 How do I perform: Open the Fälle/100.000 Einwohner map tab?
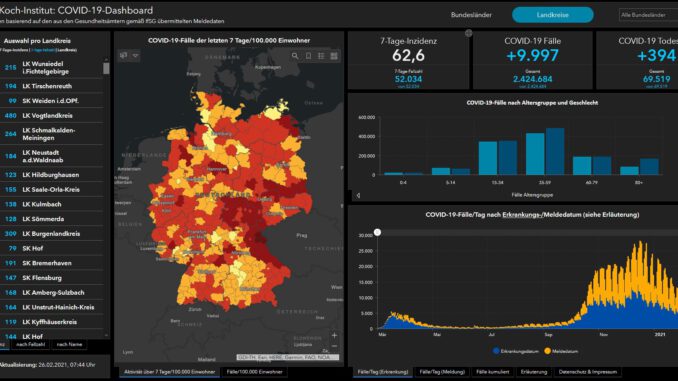coord(254,372)
